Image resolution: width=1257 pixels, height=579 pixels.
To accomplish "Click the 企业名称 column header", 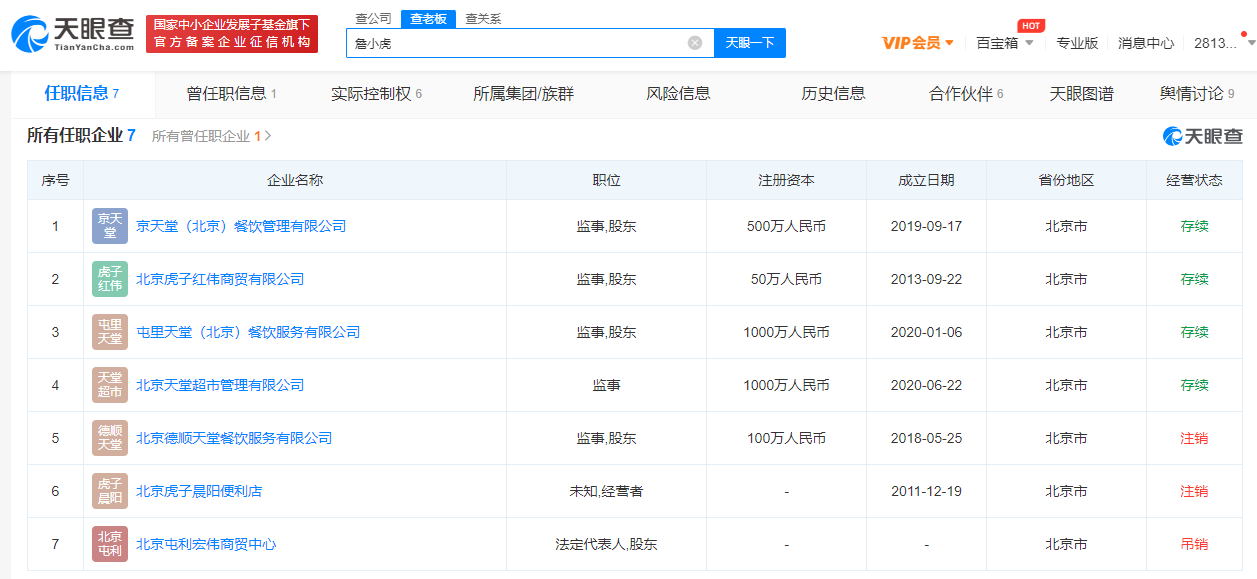I will (295, 180).
